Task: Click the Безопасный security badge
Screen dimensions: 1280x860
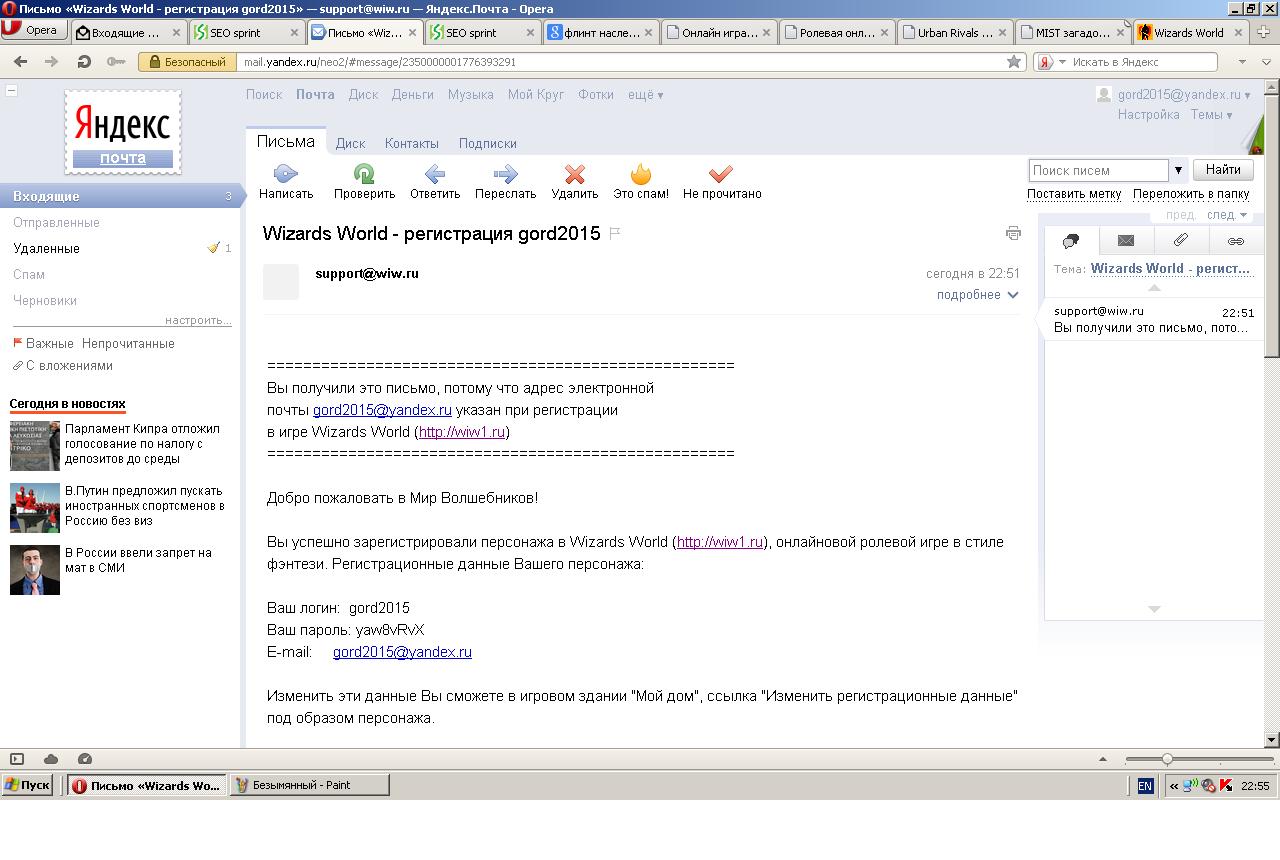Action: pyautogui.click(x=187, y=62)
